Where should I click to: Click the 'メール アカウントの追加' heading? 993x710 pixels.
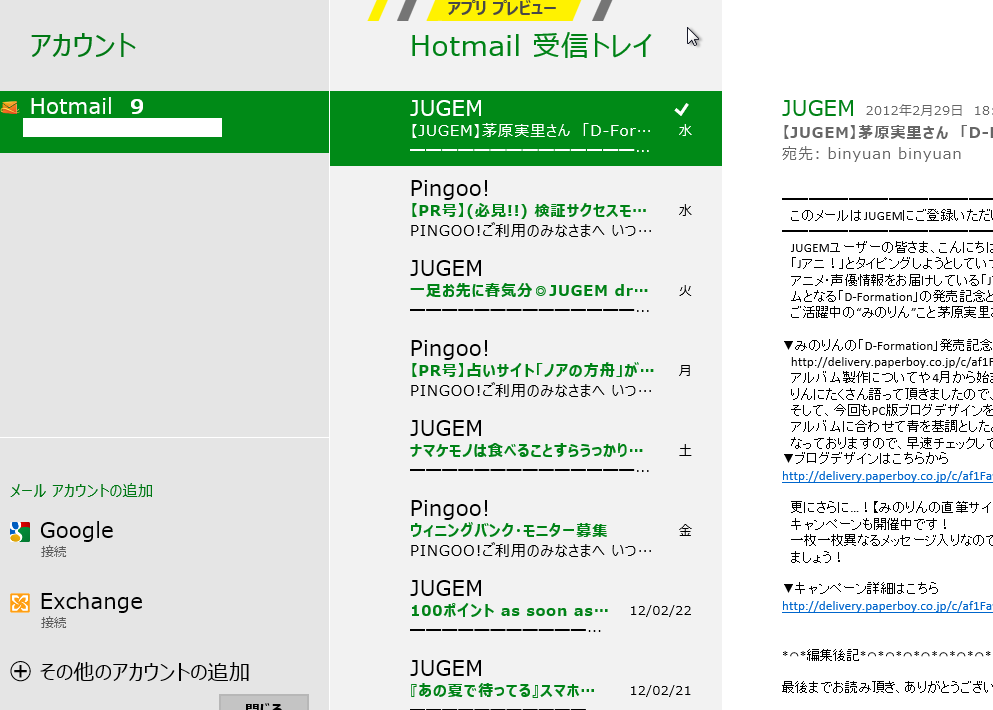81,491
